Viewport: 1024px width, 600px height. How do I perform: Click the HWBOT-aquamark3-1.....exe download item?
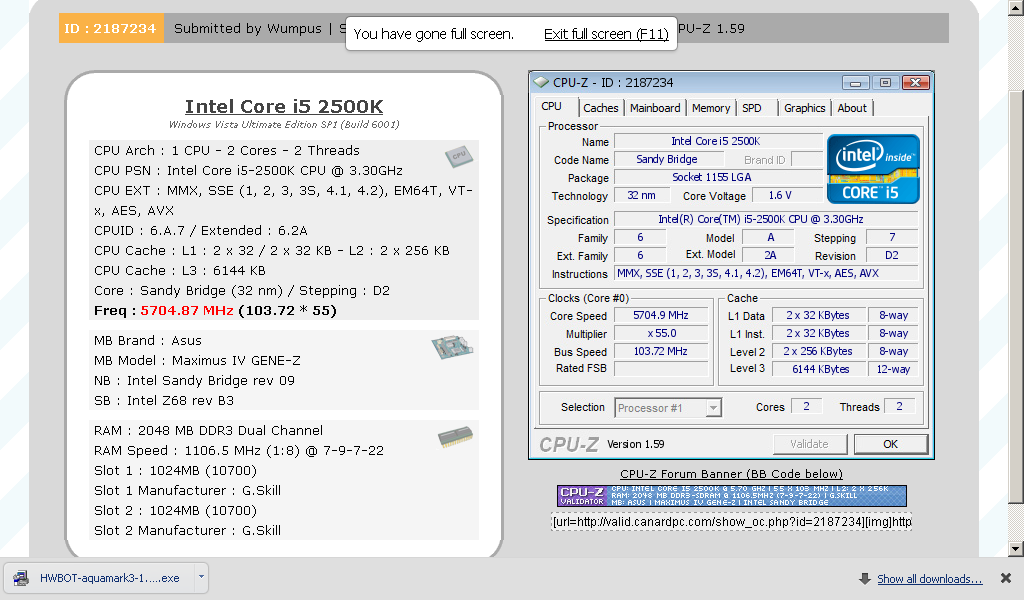pyautogui.click(x=106, y=578)
